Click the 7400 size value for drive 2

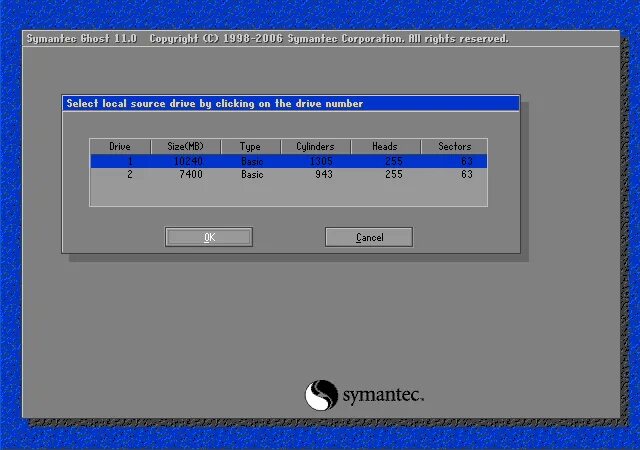click(191, 174)
